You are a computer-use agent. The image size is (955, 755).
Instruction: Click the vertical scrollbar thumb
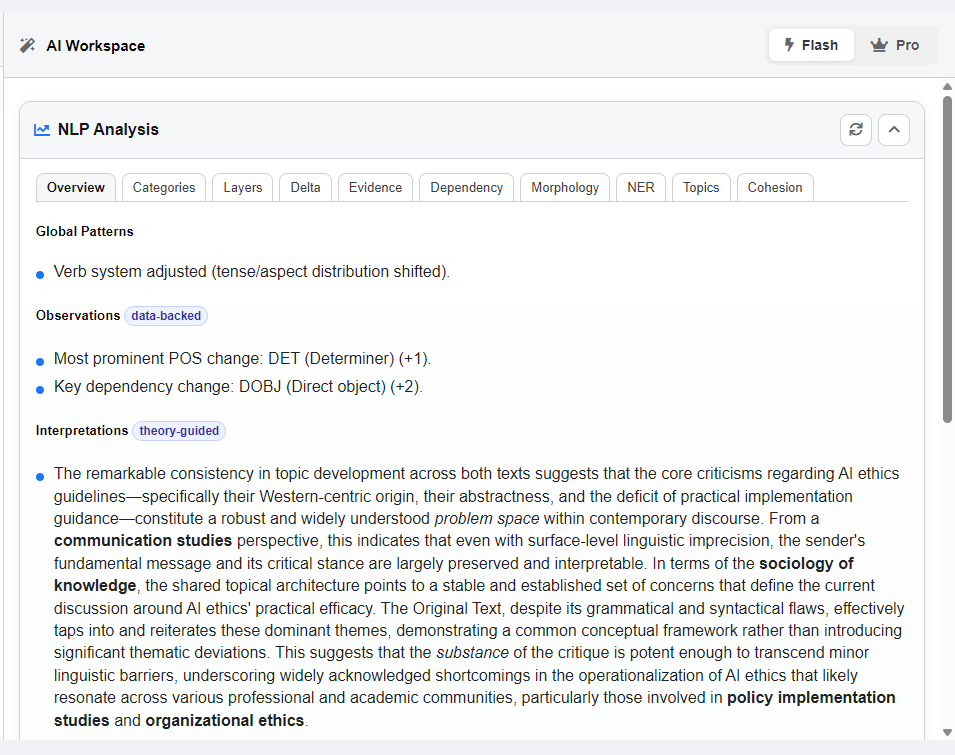947,257
